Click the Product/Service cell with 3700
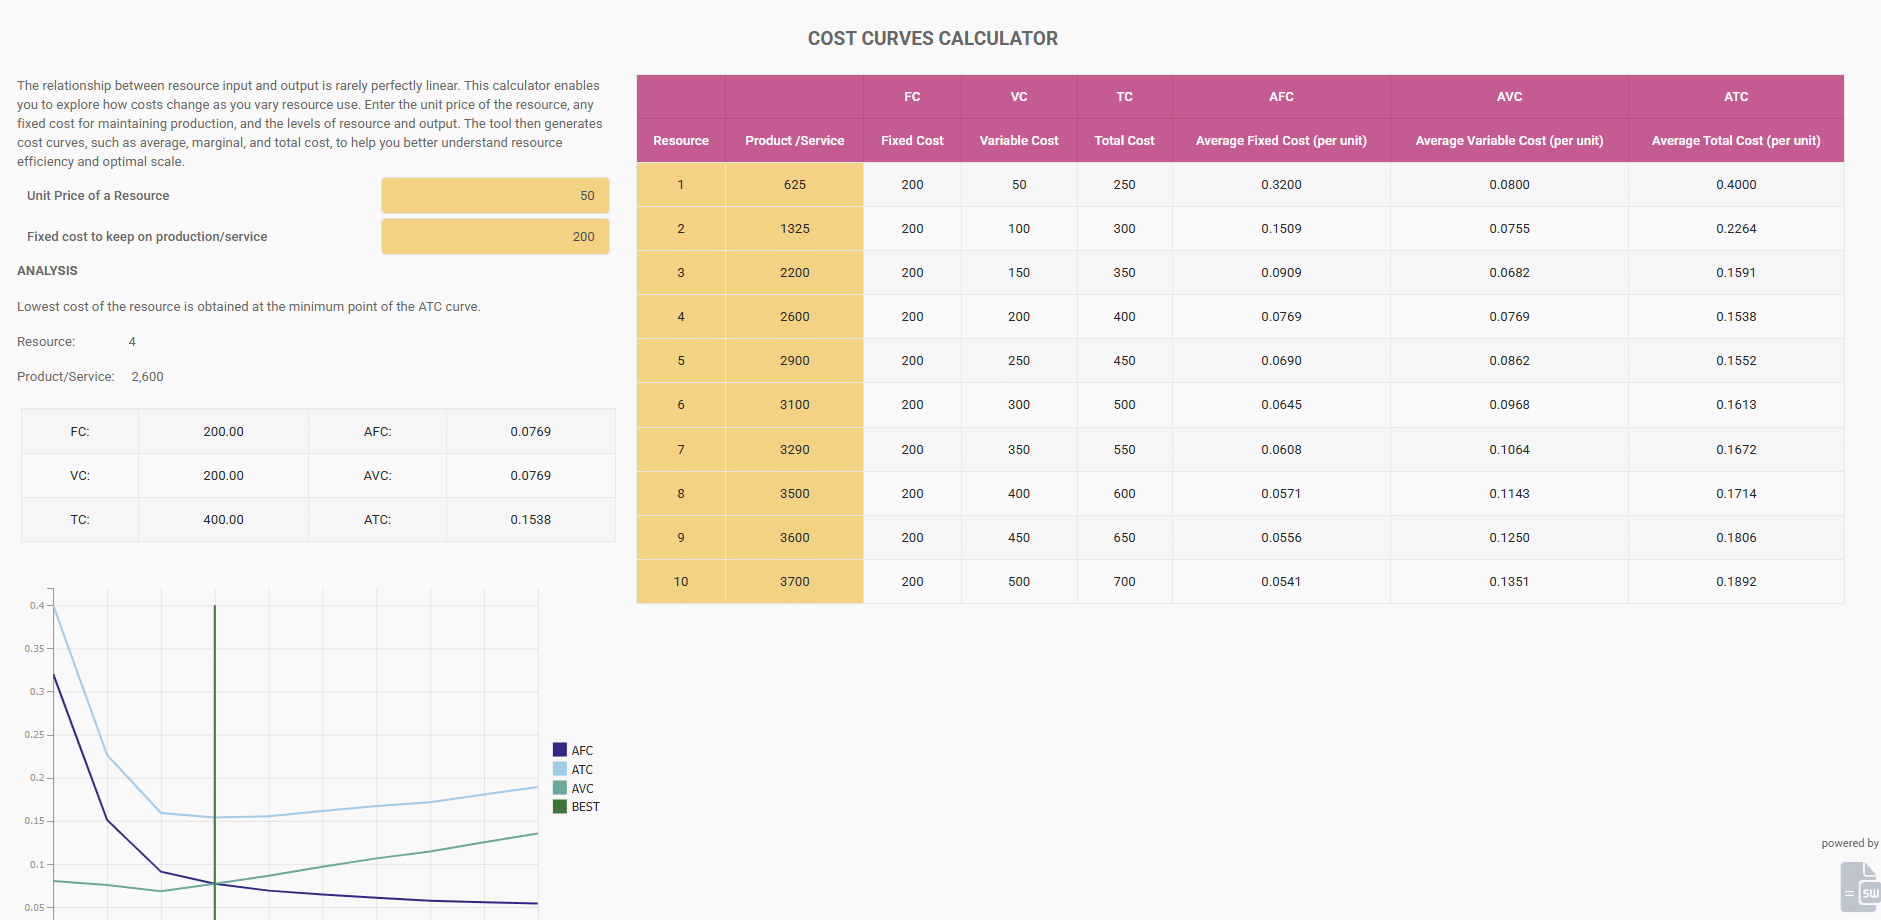 click(x=795, y=582)
